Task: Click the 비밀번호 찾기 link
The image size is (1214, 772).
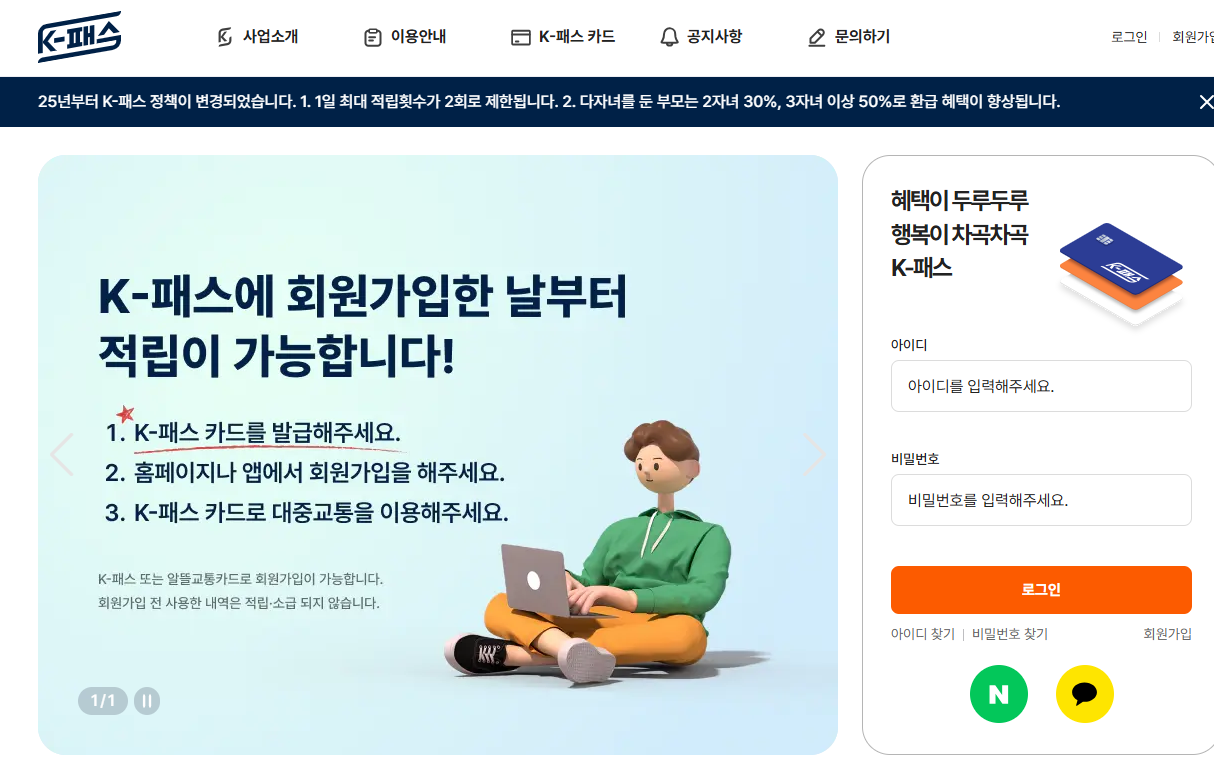Action: coord(1010,634)
